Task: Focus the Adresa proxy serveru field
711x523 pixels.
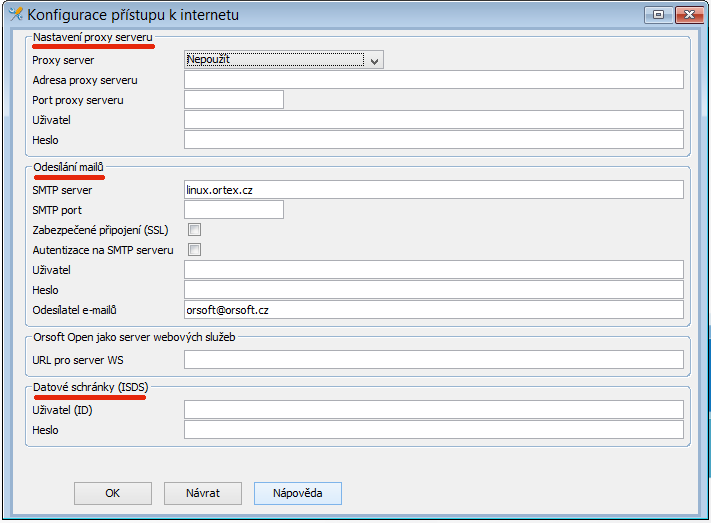Action: pyautogui.click(x=433, y=80)
